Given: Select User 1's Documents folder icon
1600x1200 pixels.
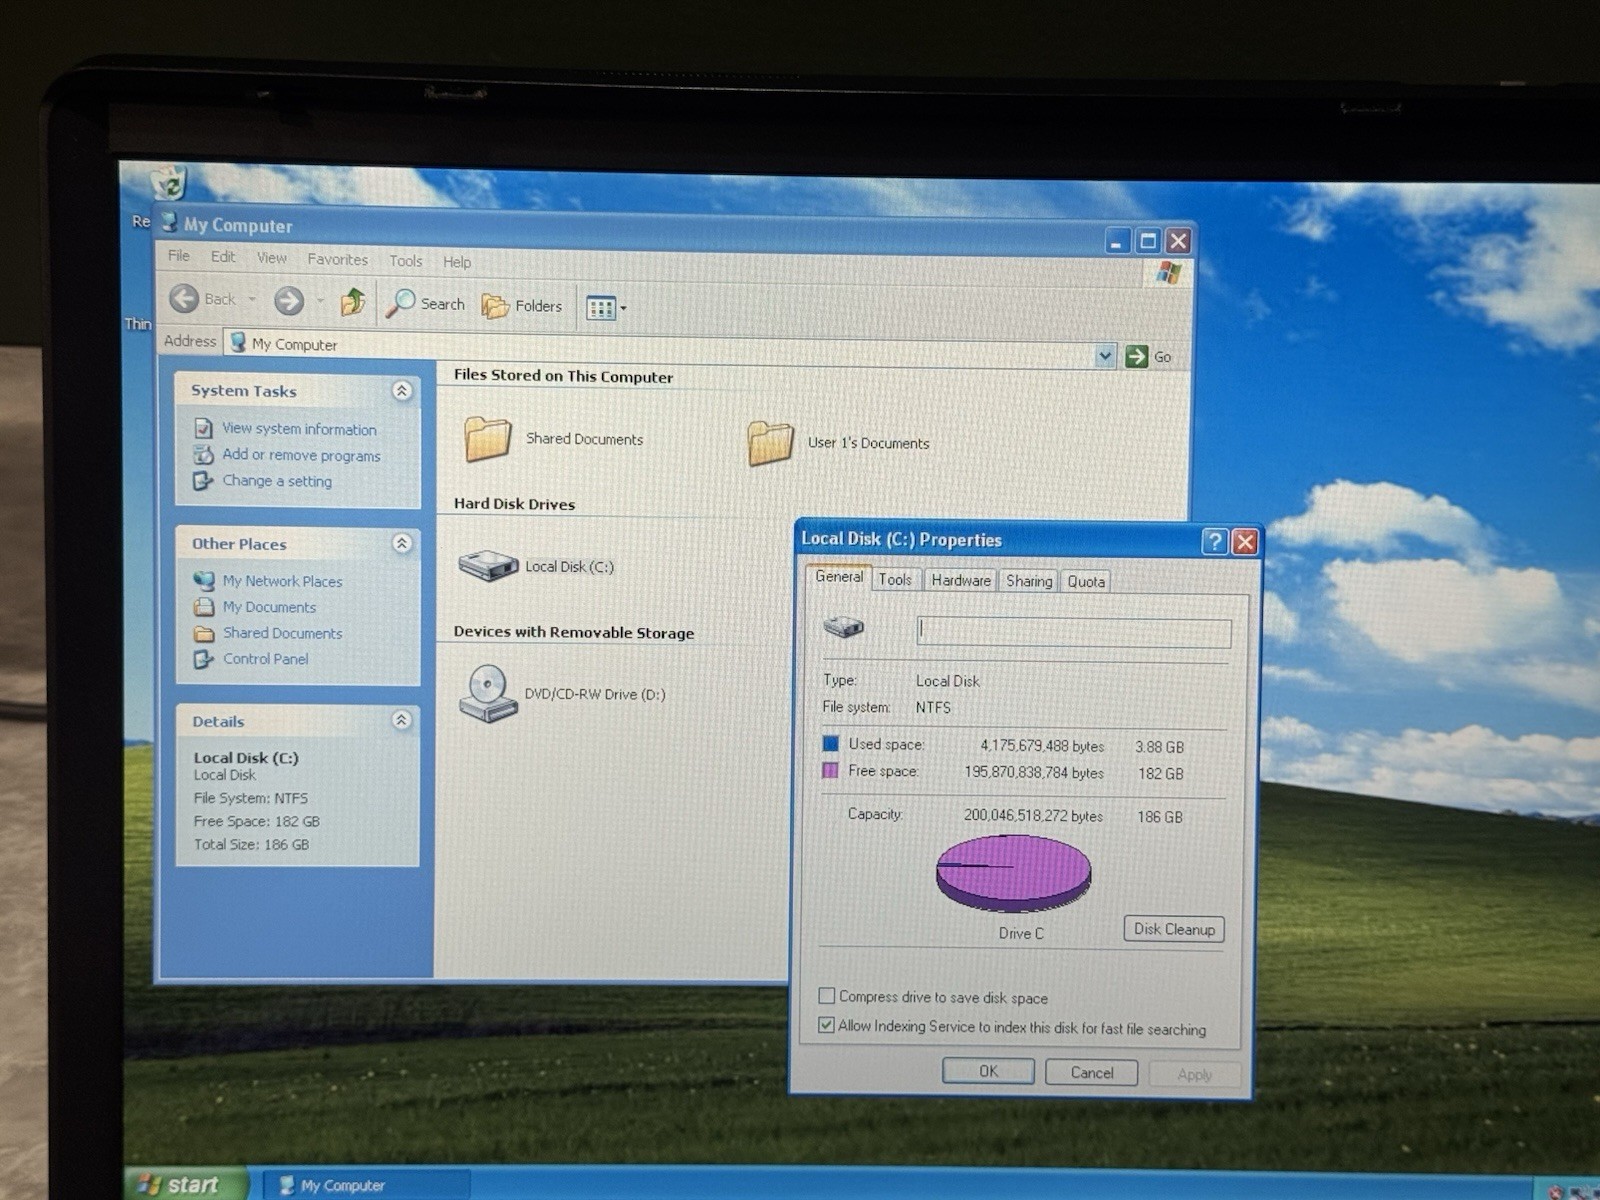Looking at the screenshot, I should coord(770,443).
